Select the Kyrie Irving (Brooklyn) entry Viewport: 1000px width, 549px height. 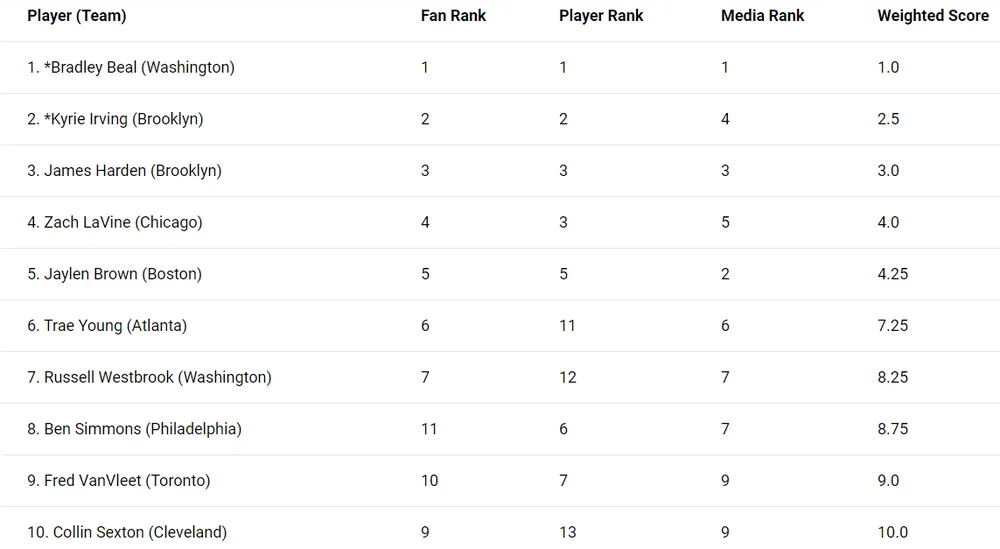(115, 119)
